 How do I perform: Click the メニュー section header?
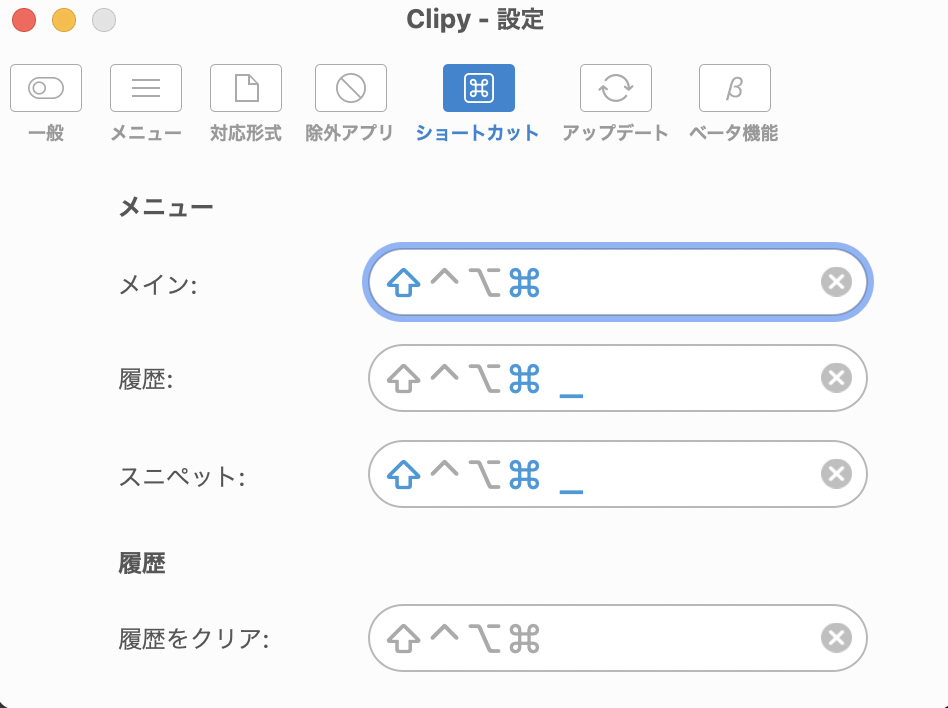165,207
